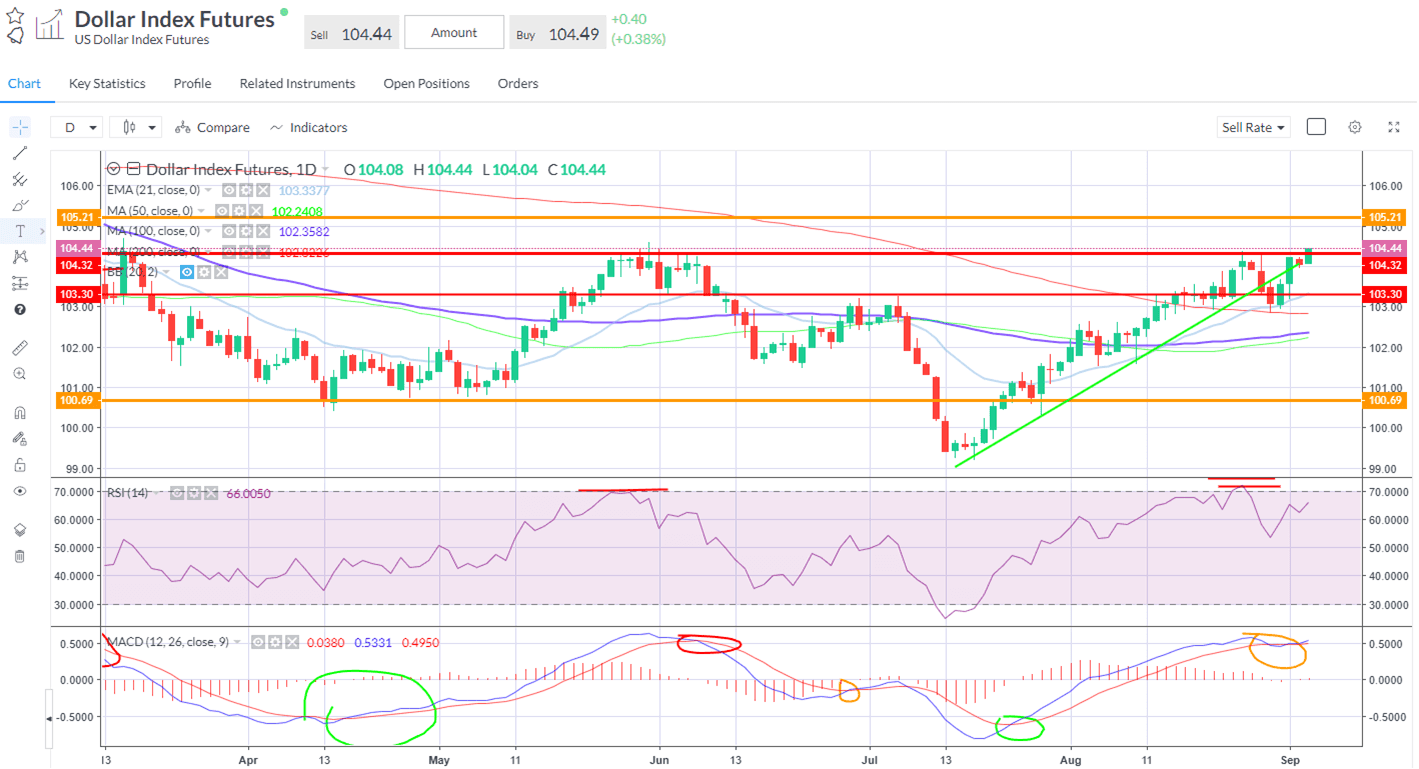Add instrument to favorites star icon
1419x769 pixels.
pyautogui.click(x=15, y=15)
